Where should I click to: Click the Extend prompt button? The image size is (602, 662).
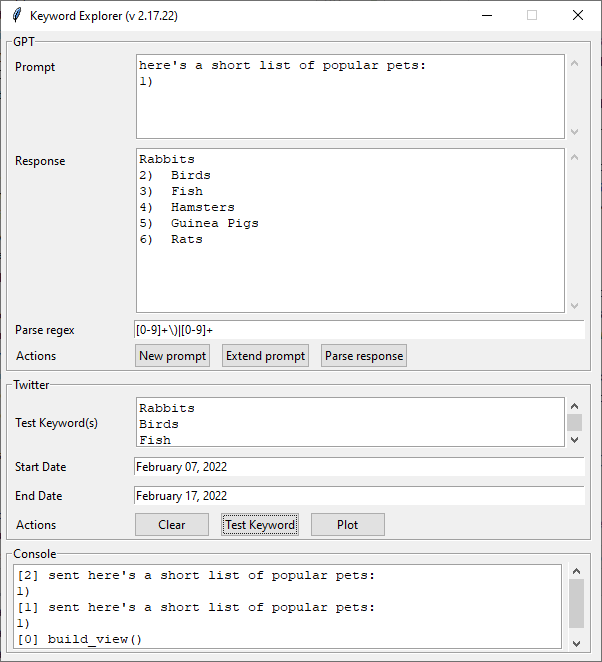point(265,356)
